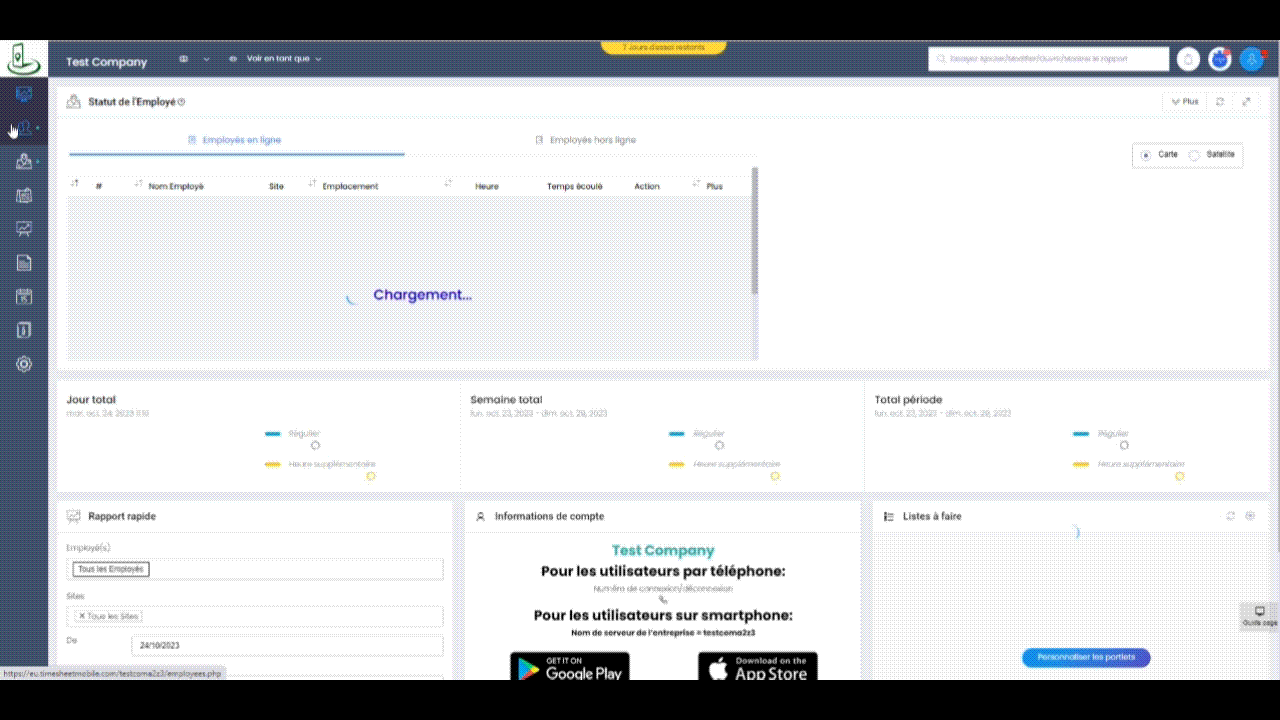Open the dashboard icon in the sidebar
1280x720 pixels.
click(x=24, y=94)
